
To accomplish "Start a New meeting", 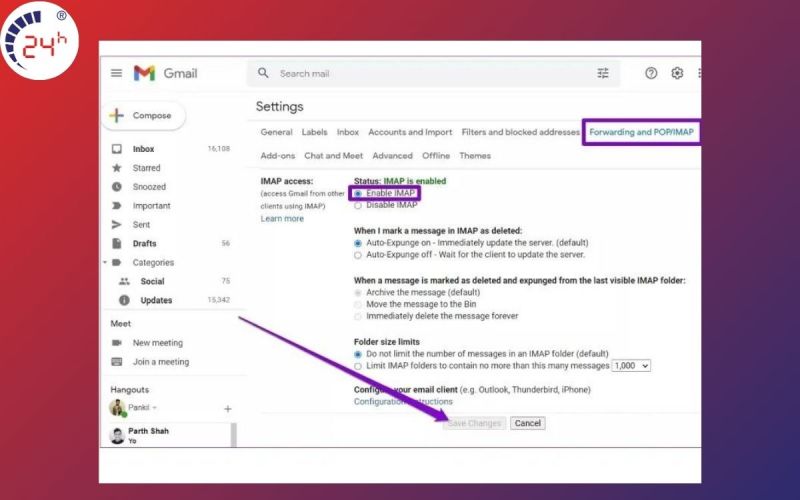I will tap(158, 343).
